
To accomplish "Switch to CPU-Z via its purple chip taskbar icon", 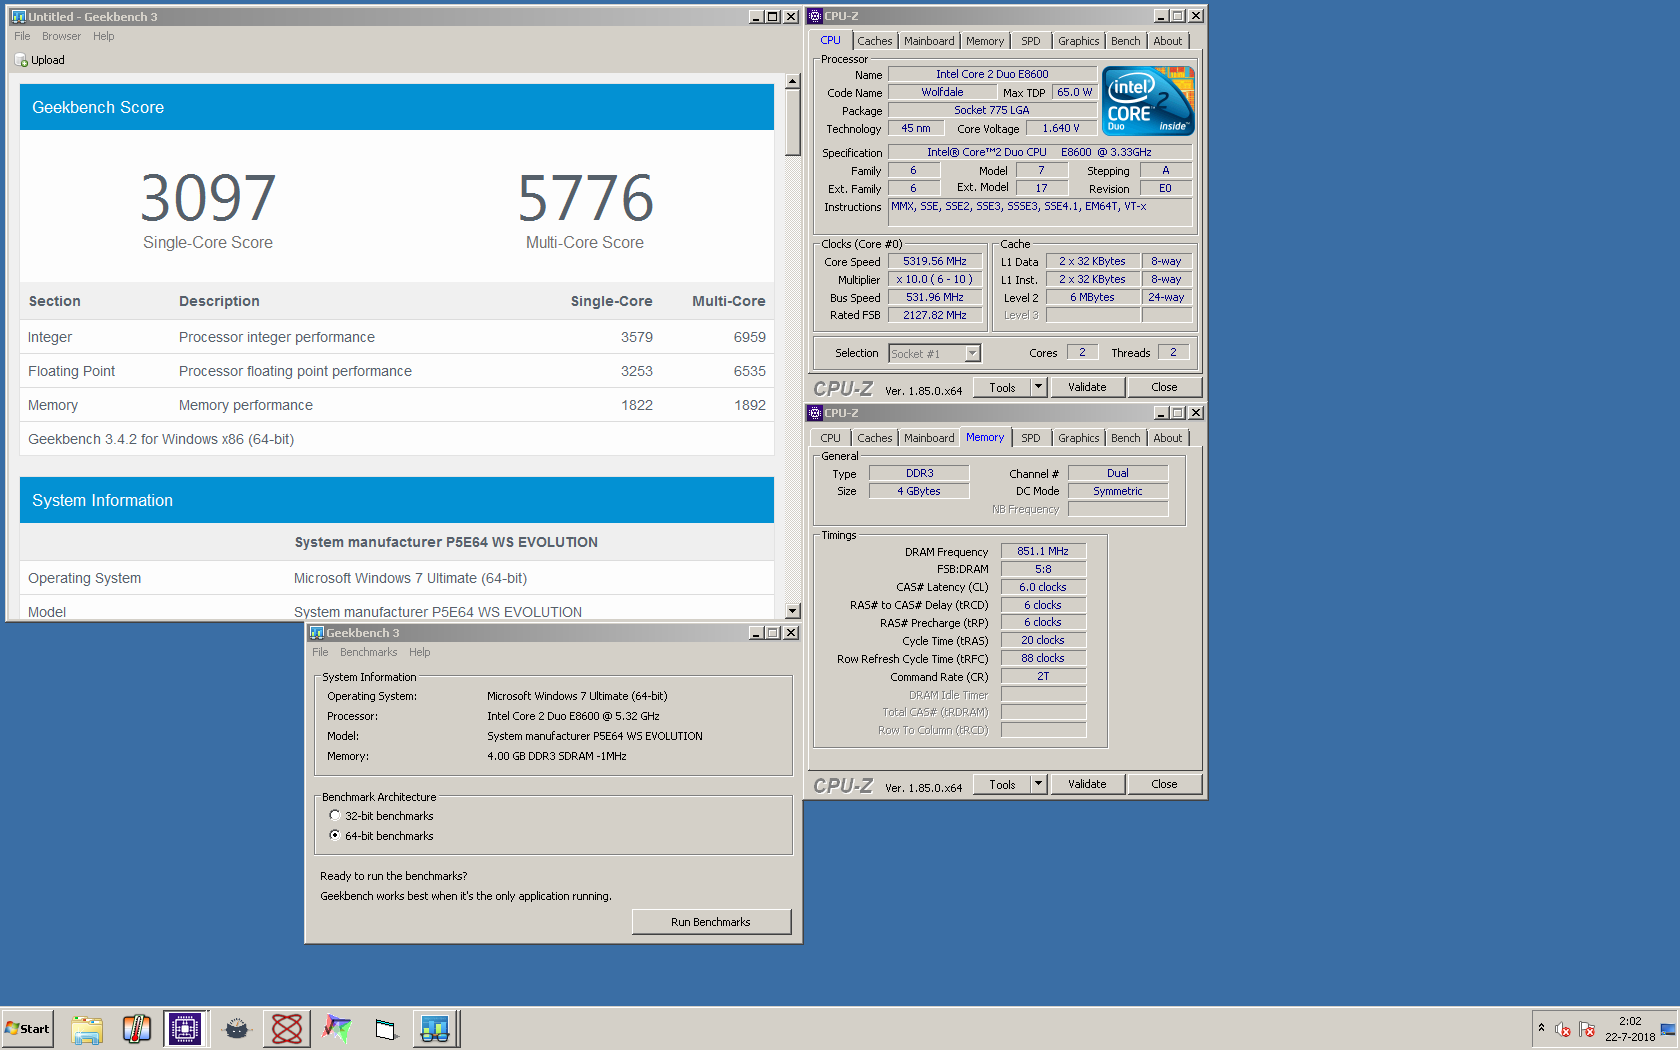I will pos(185,1028).
